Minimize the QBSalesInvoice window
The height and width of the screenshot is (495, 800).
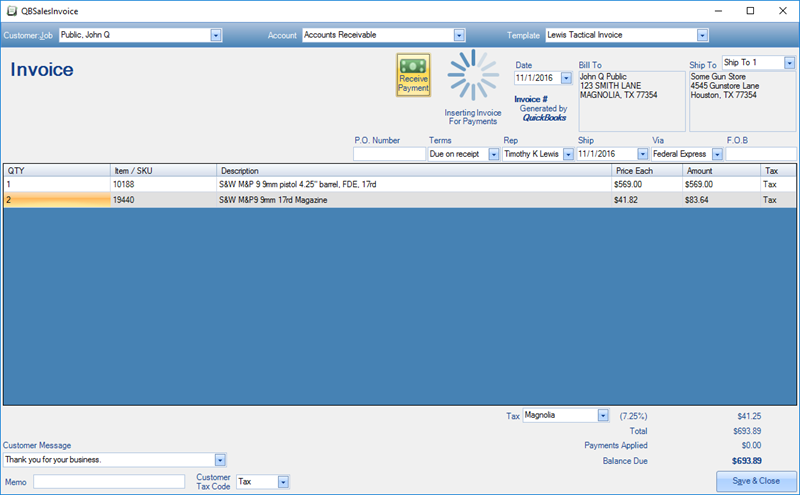pos(718,11)
